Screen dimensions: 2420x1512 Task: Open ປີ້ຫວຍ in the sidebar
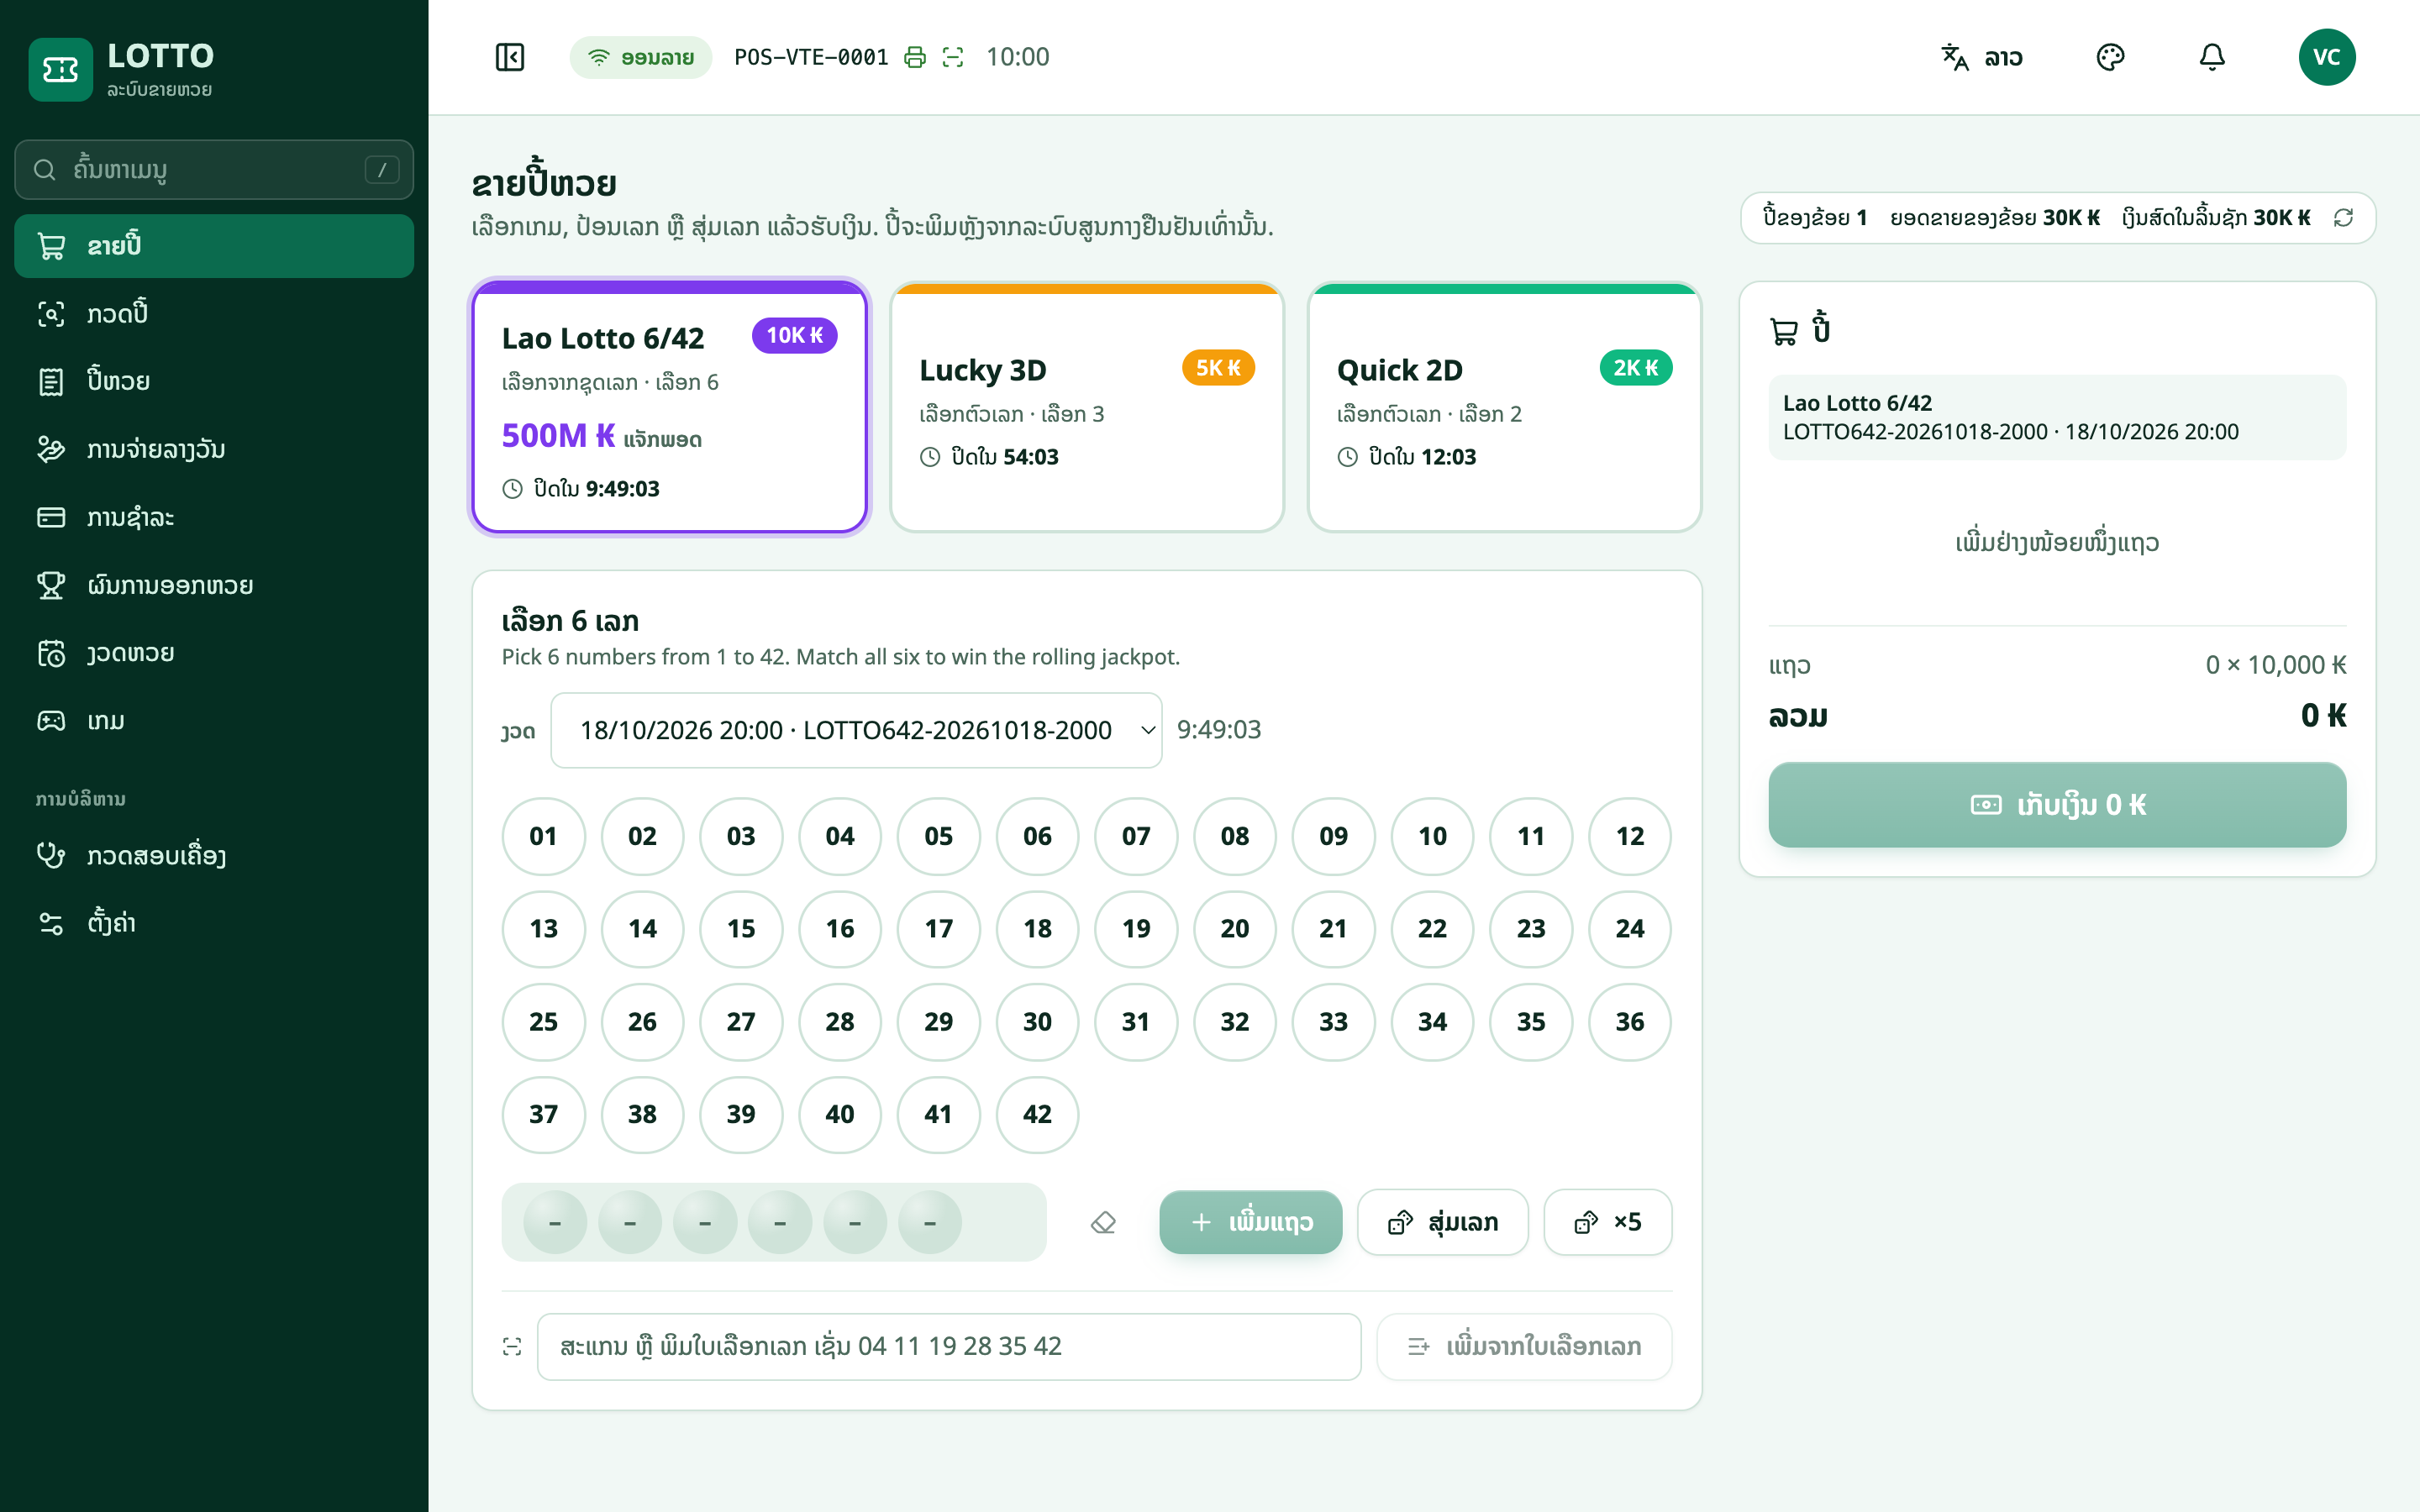214,381
